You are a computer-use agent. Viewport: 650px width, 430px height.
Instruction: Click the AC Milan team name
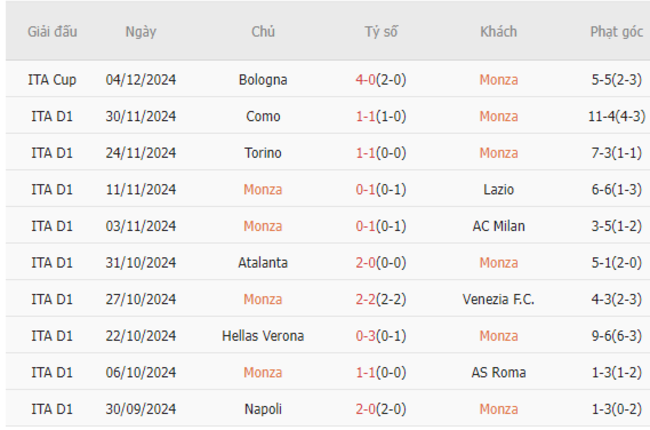coord(499,226)
